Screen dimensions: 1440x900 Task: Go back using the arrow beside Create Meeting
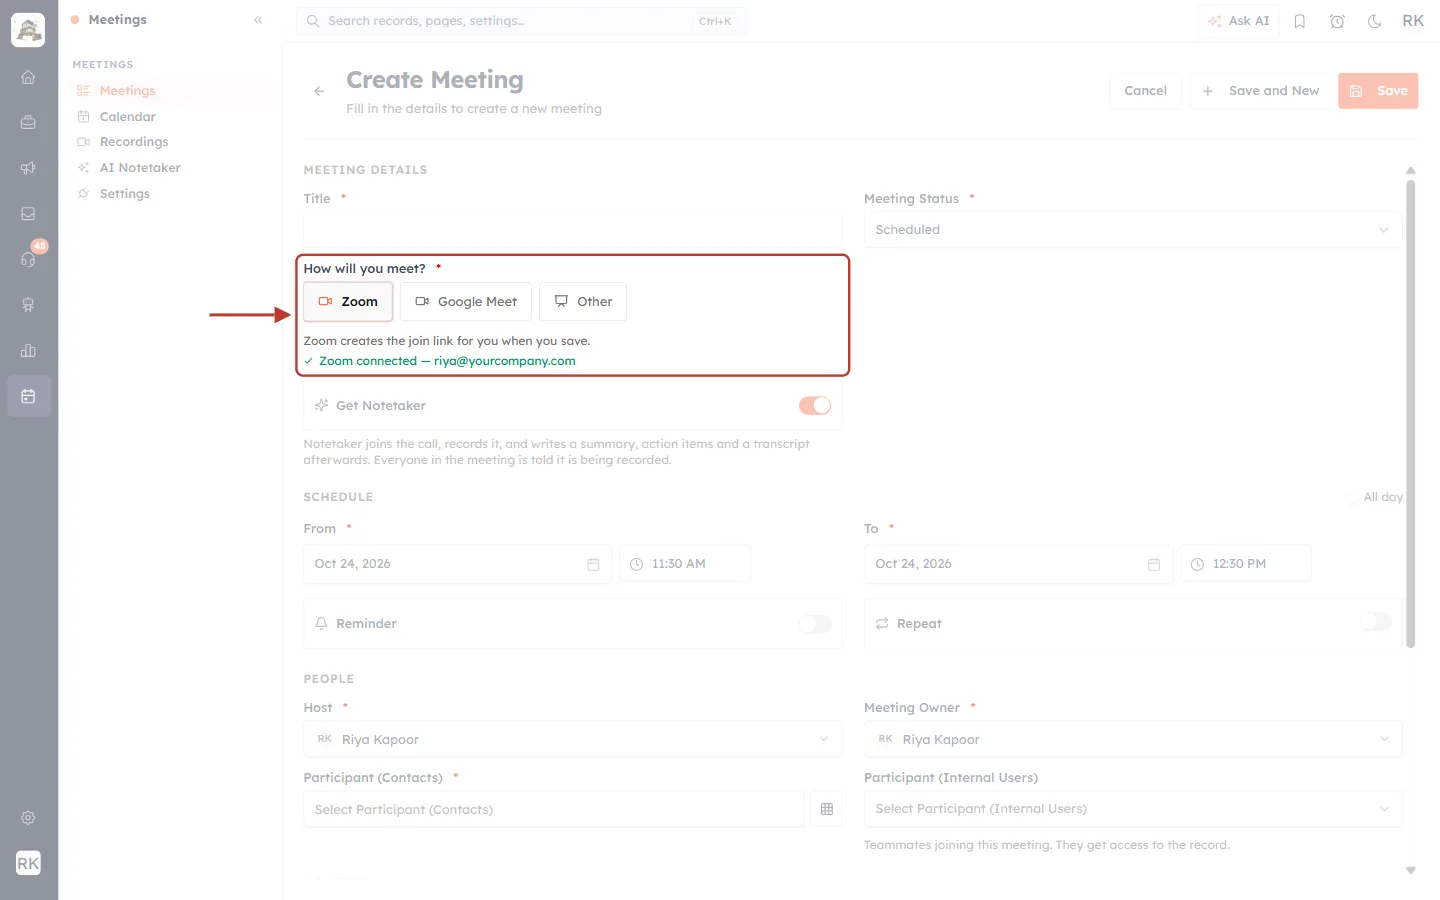(x=319, y=91)
